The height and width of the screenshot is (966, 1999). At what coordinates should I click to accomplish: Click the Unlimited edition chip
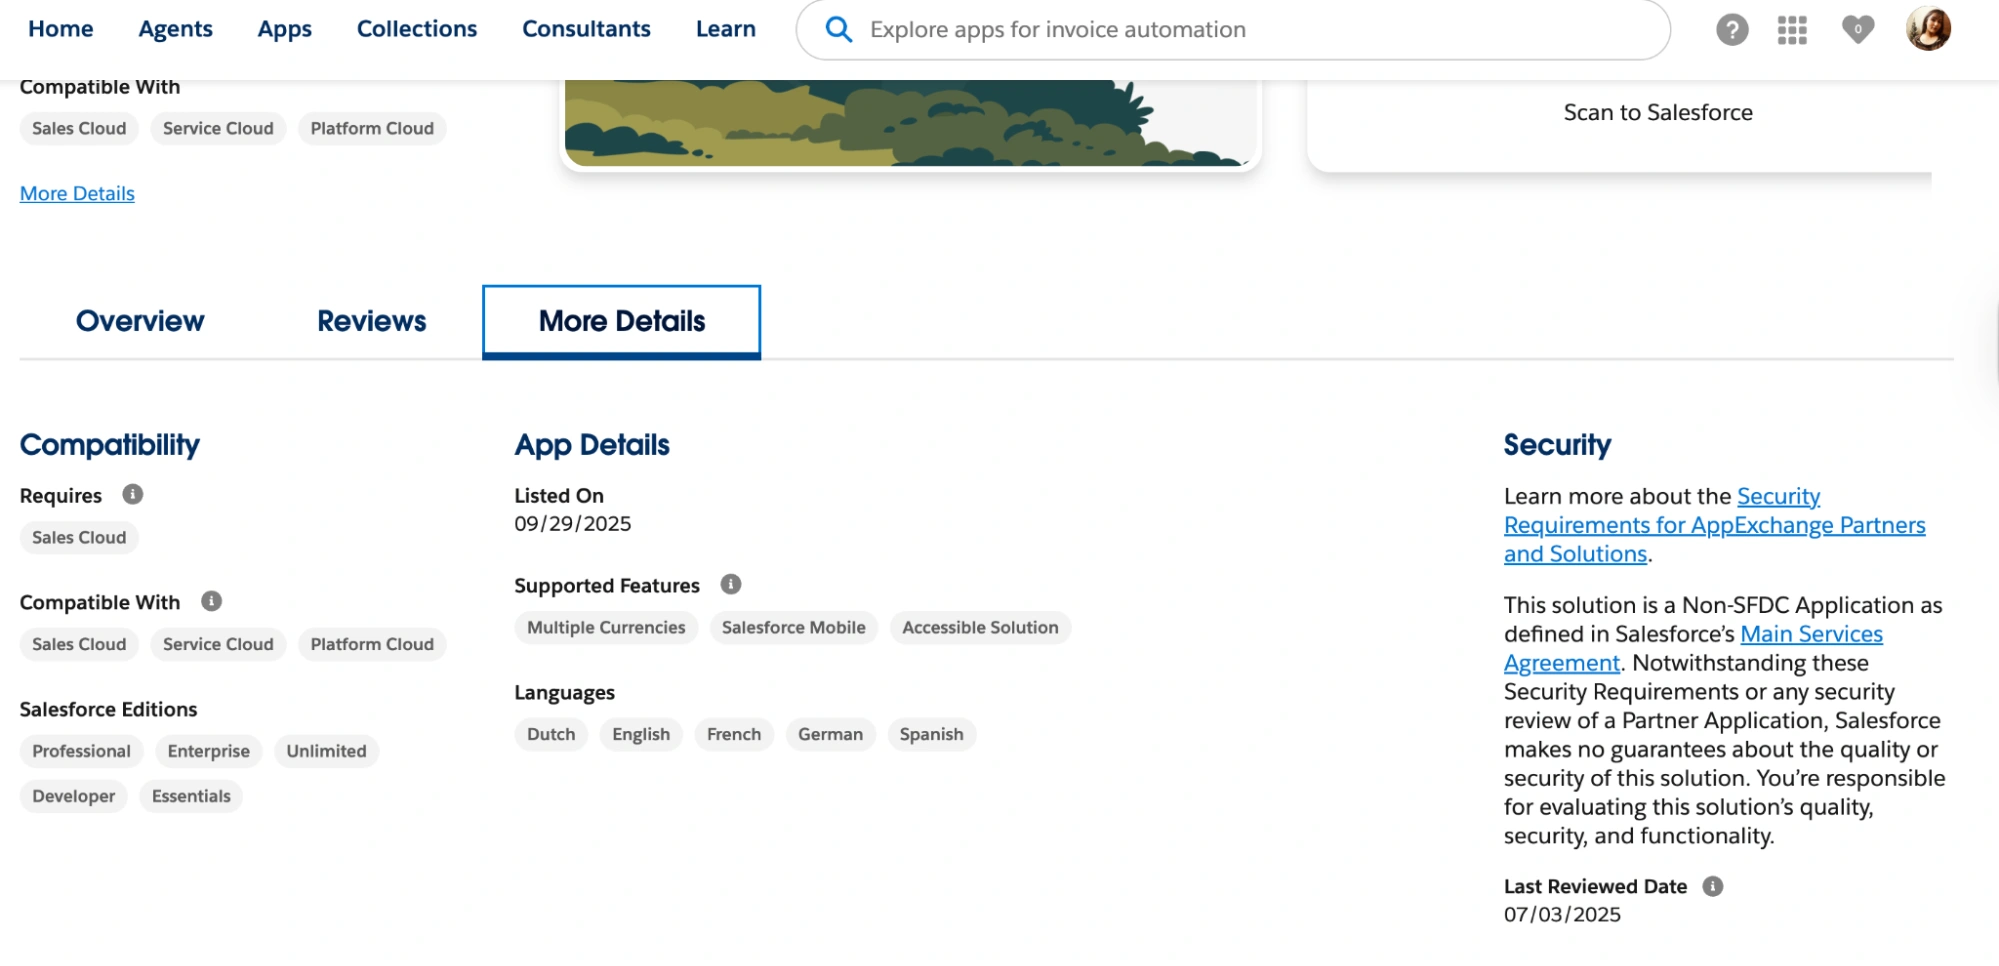pyautogui.click(x=326, y=751)
